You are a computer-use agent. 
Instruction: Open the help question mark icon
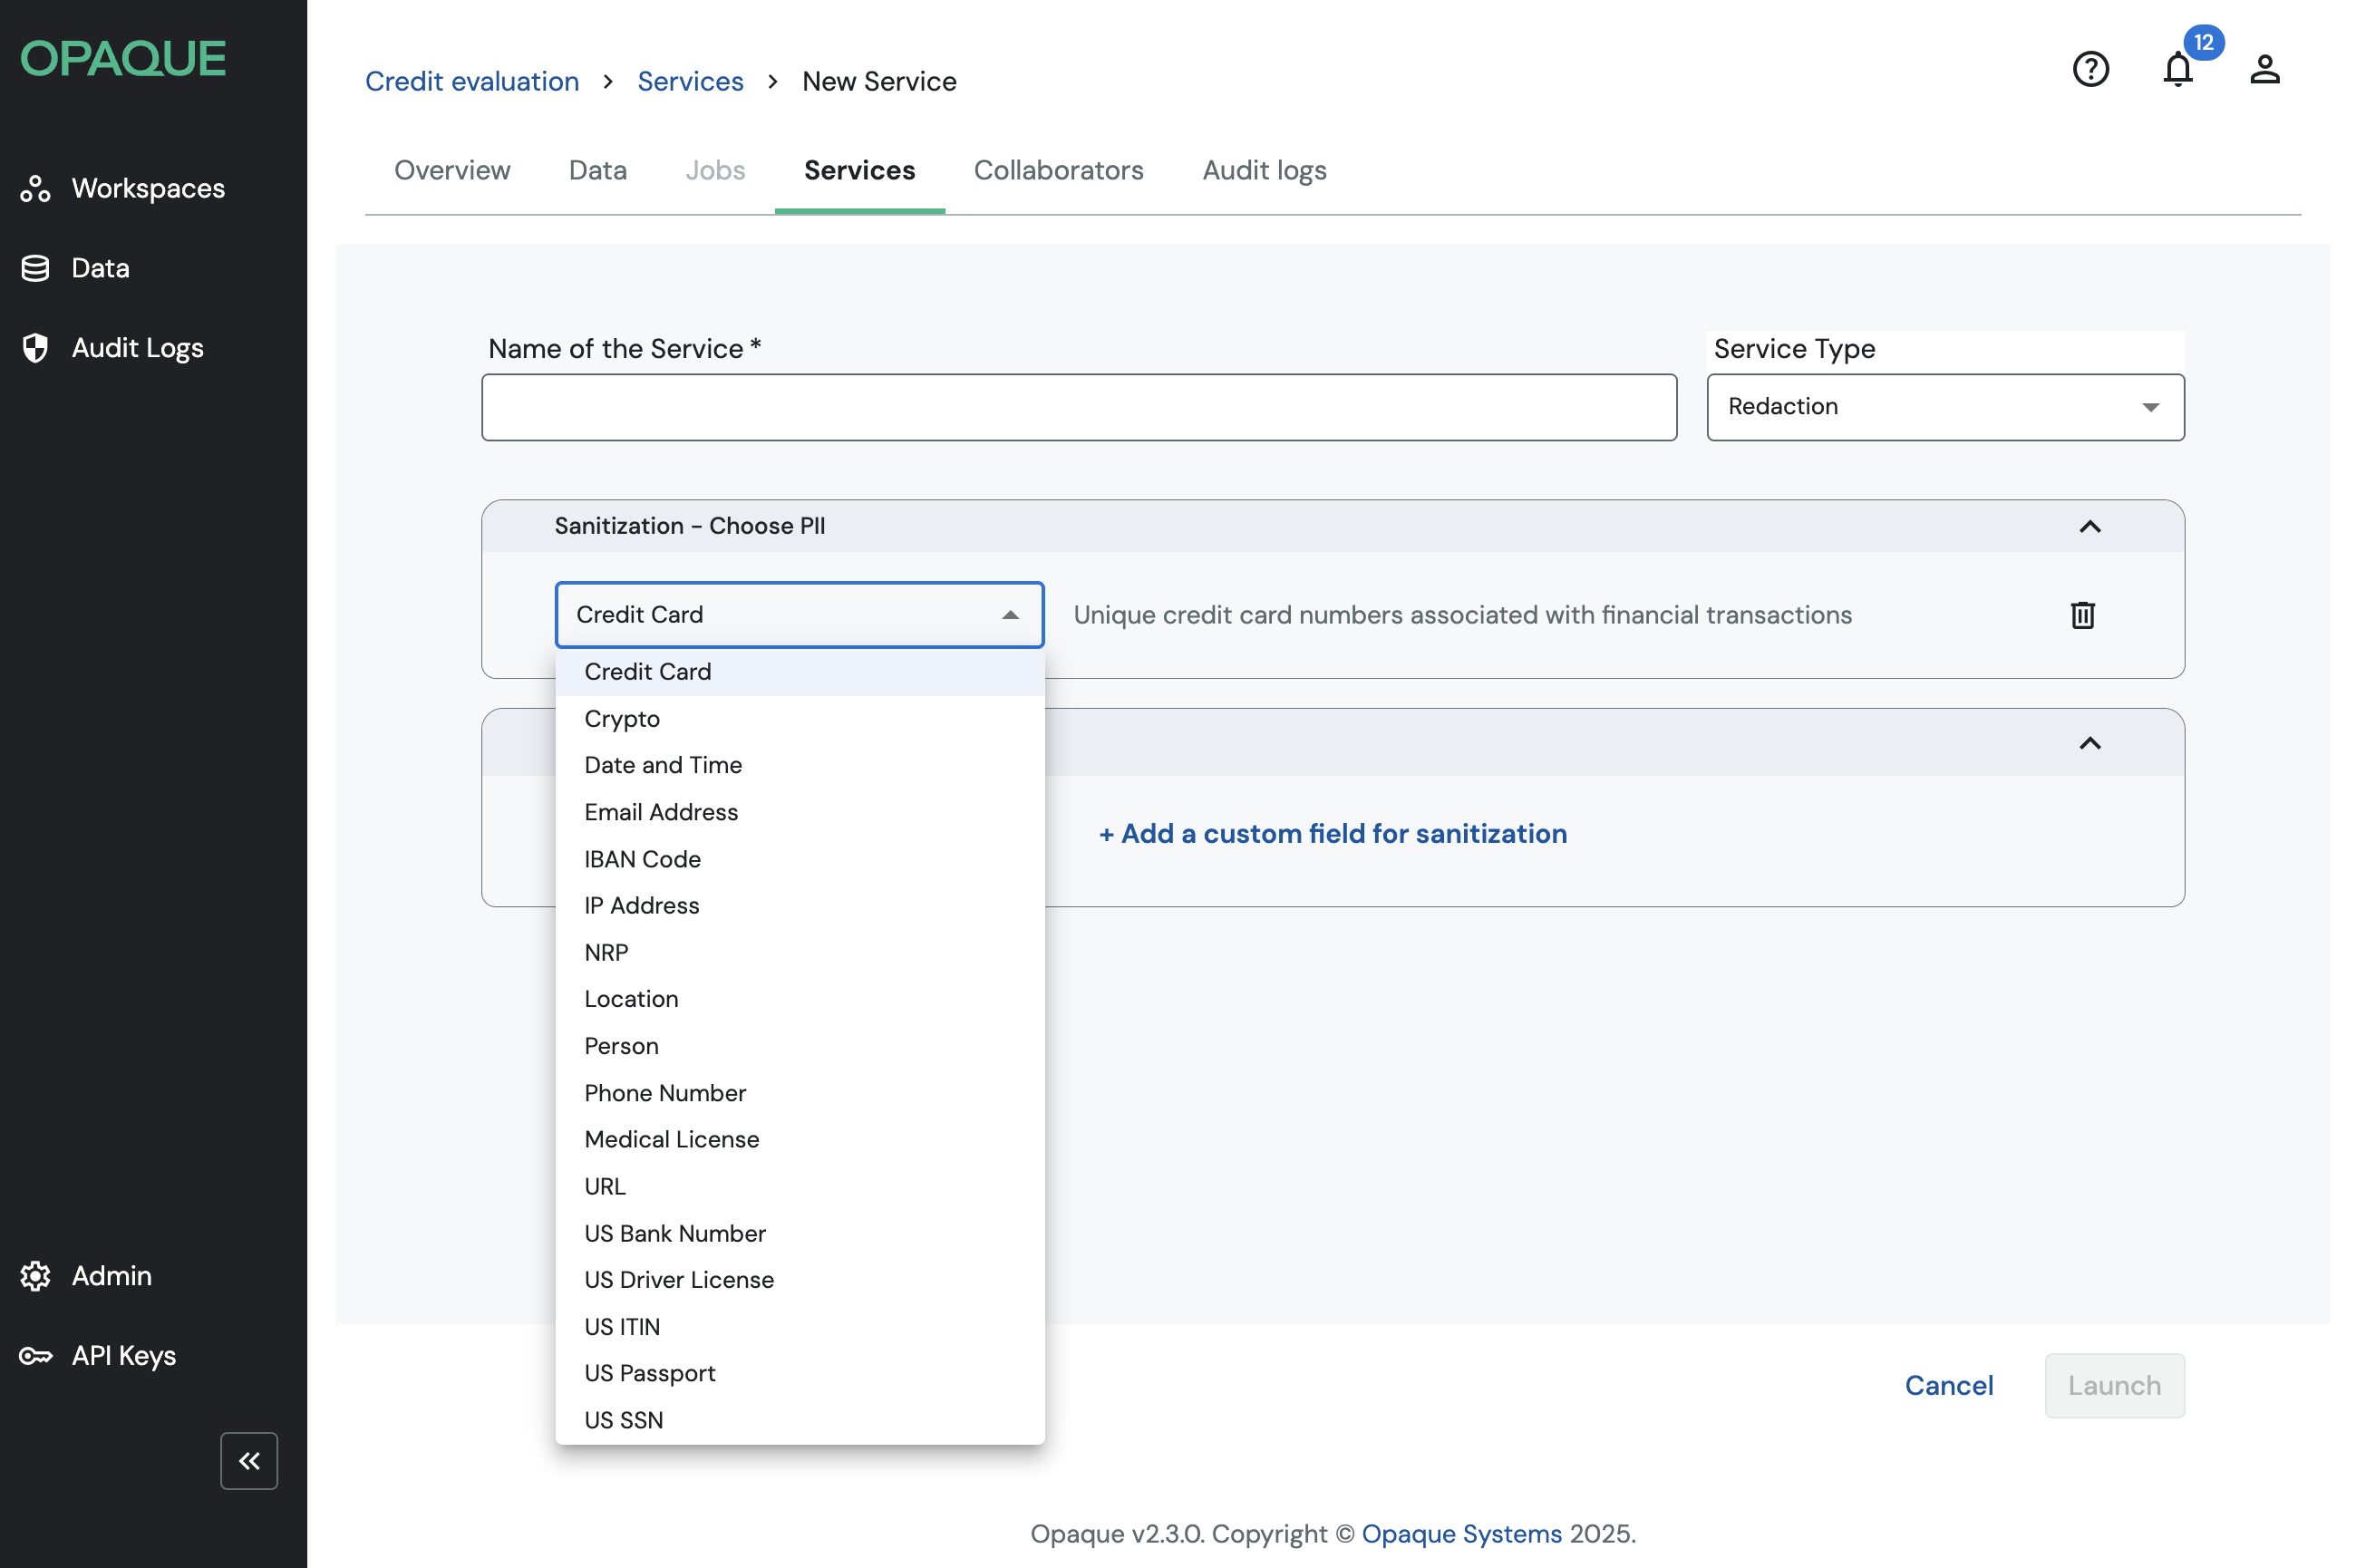pyautogui.click(x=2090, y=69)
